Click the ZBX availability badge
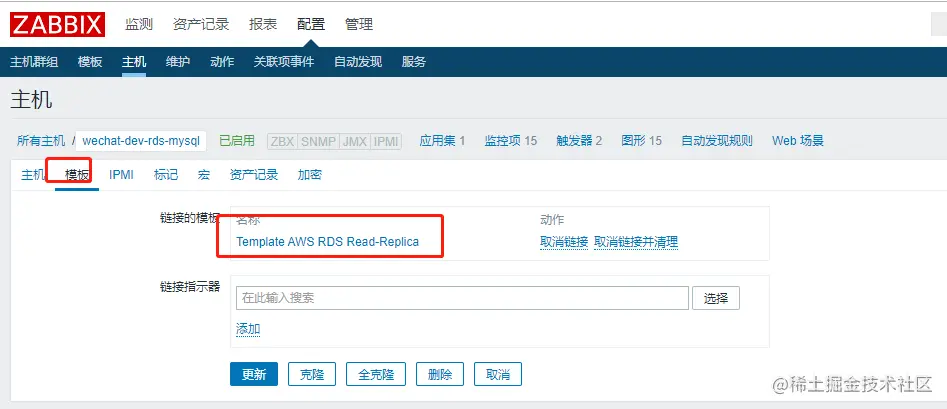The width and height of the screenshot is (947, 409). pyautogui.click(x=282, y=141)
